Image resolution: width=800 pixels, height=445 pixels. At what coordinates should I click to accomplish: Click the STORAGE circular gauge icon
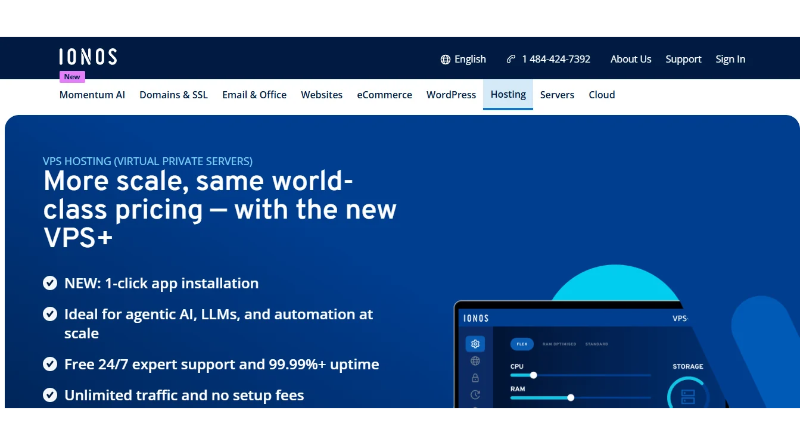click(x=687, y=393)
